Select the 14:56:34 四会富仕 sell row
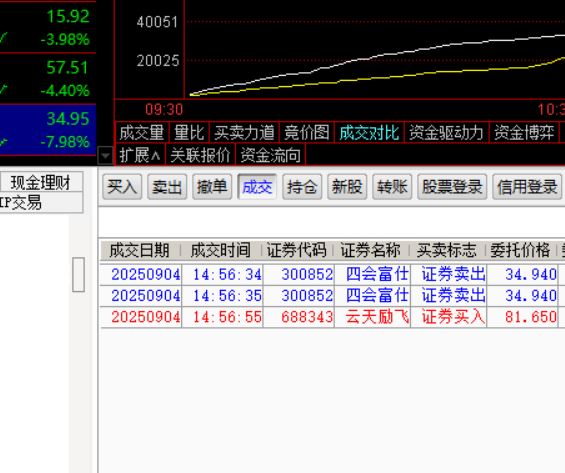The height and width of the screenshot is (473, 565). [332, 275]
